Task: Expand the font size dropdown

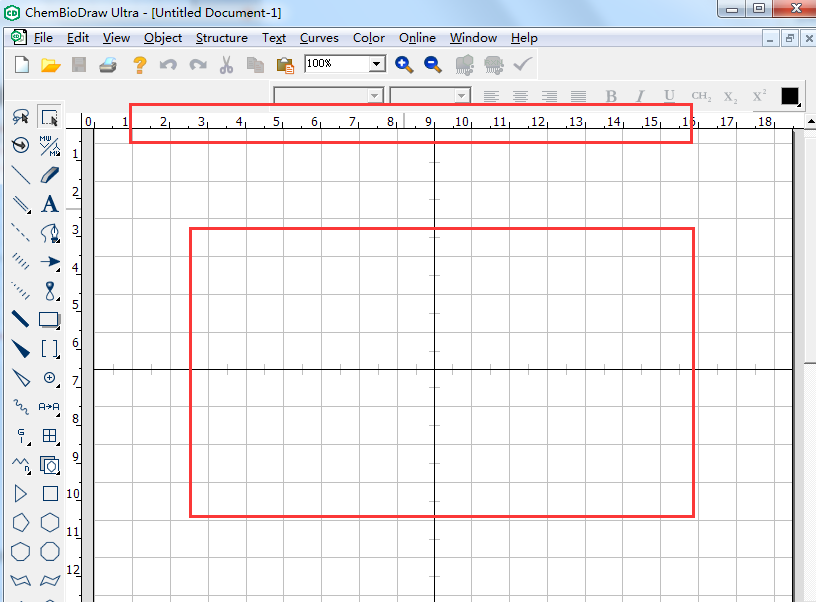Action: 461,96
